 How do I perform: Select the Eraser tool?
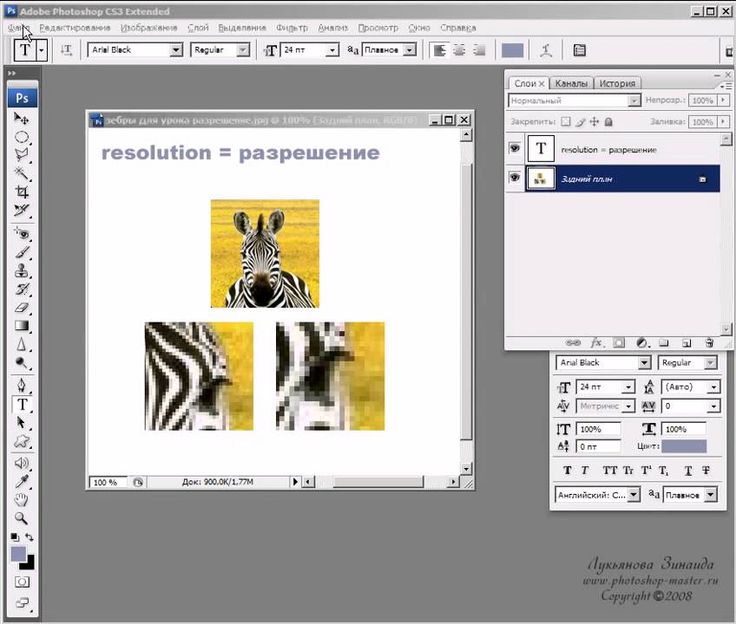[x=21, y=308]
